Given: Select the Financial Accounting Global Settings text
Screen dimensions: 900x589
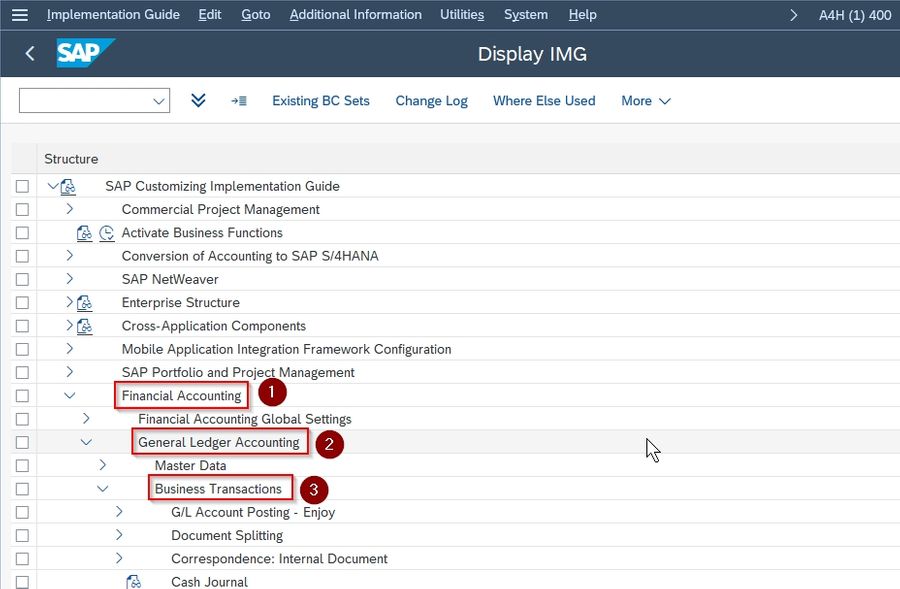Looking at the screenshot, I should point(245,419).
